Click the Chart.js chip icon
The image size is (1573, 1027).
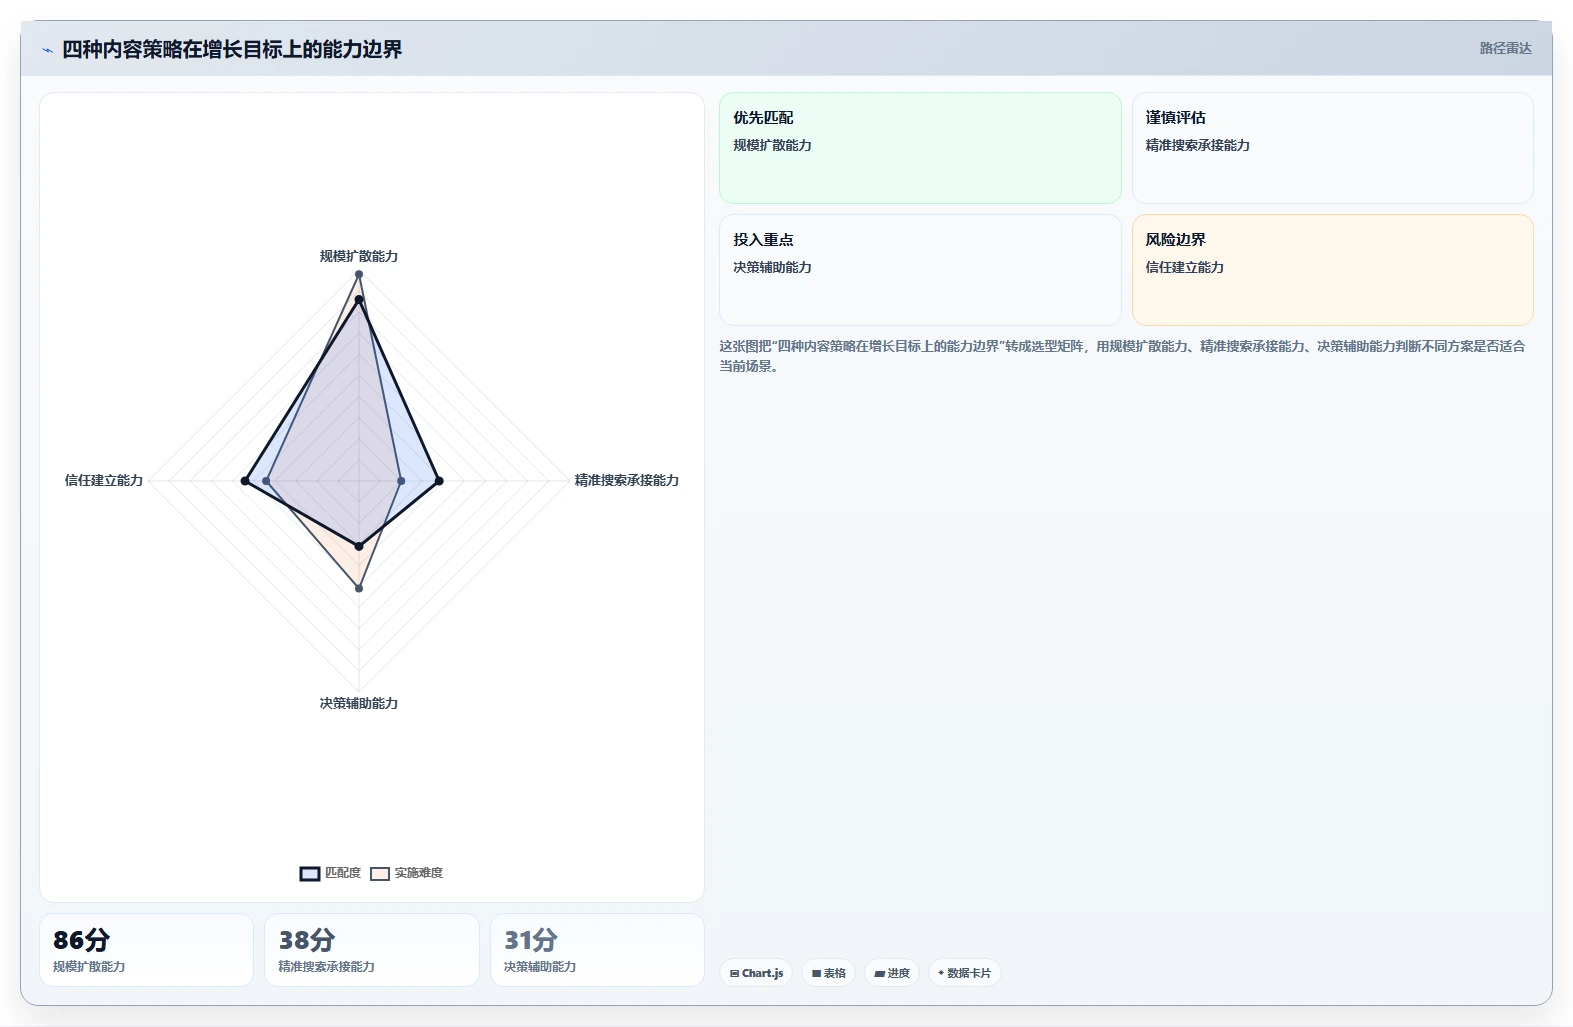click(x=734, y=973)
